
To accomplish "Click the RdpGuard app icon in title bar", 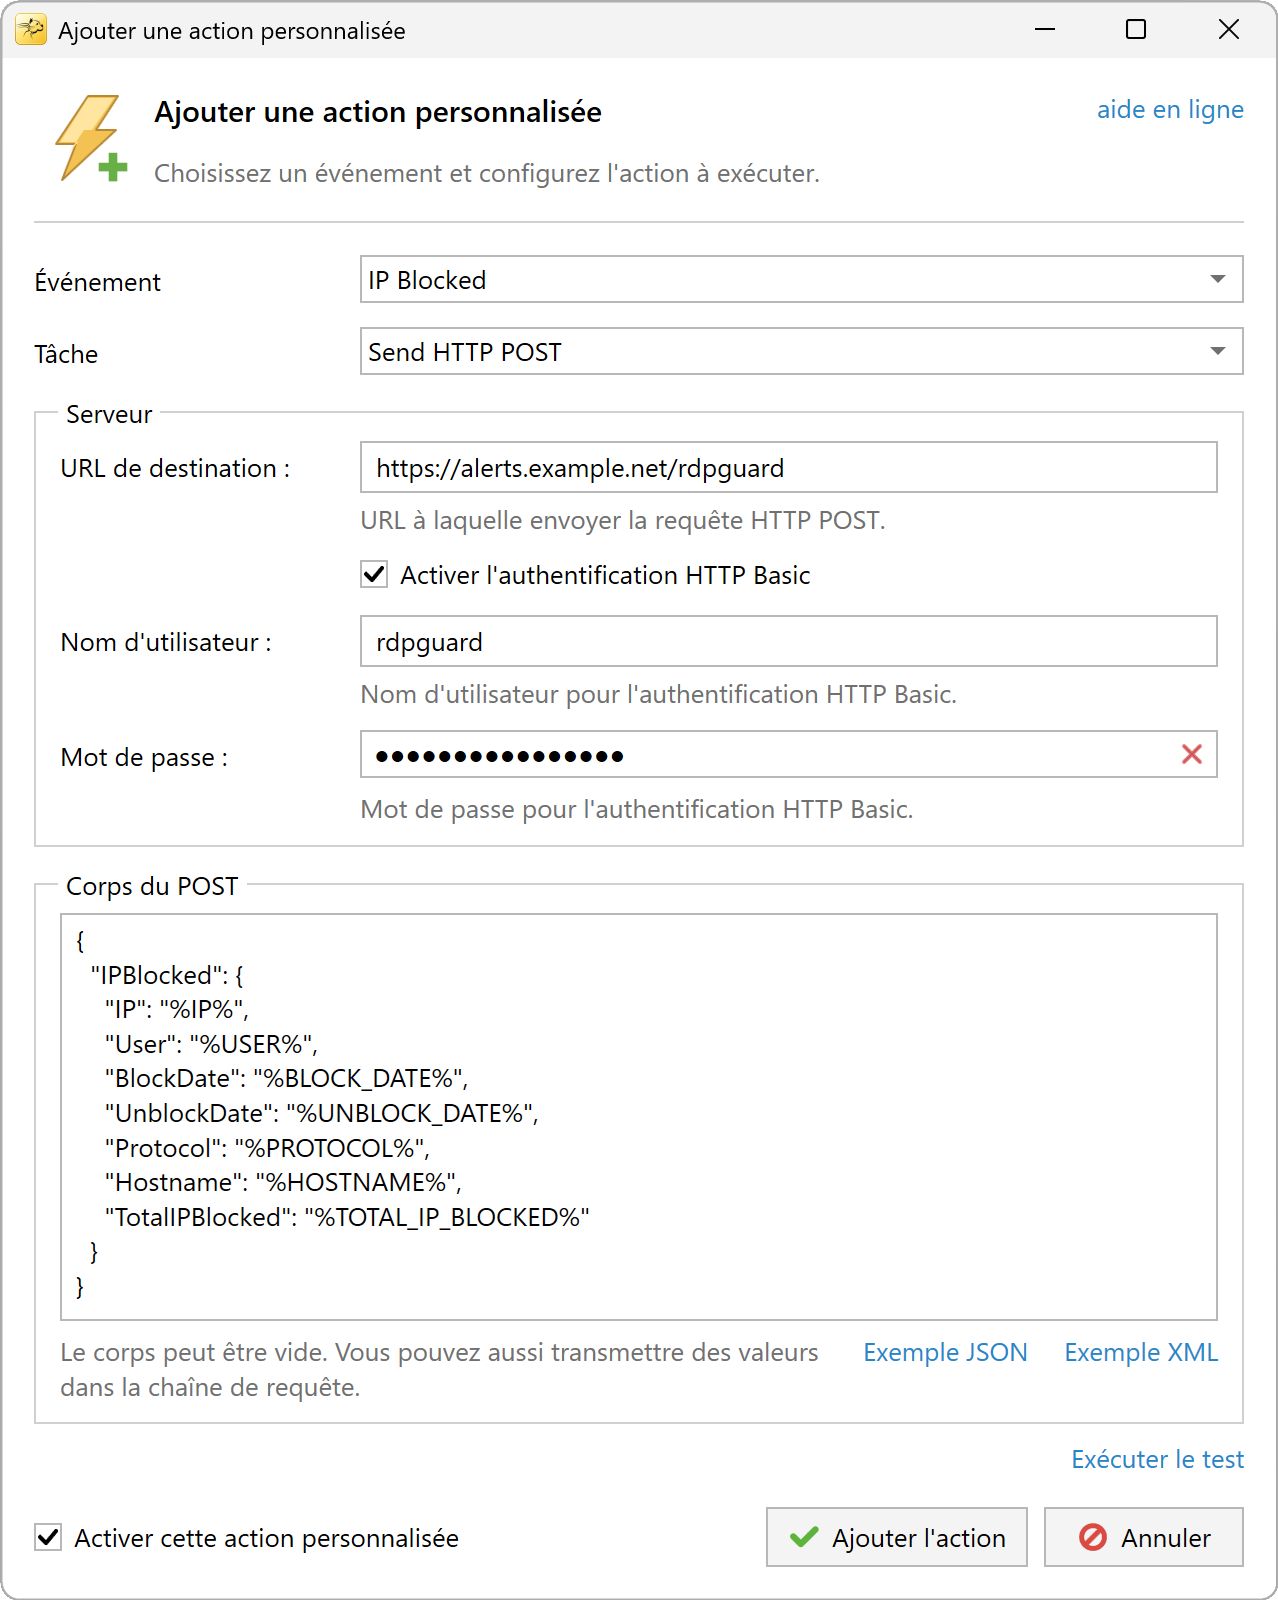I will pyautogui.click(x=31, y=30).
